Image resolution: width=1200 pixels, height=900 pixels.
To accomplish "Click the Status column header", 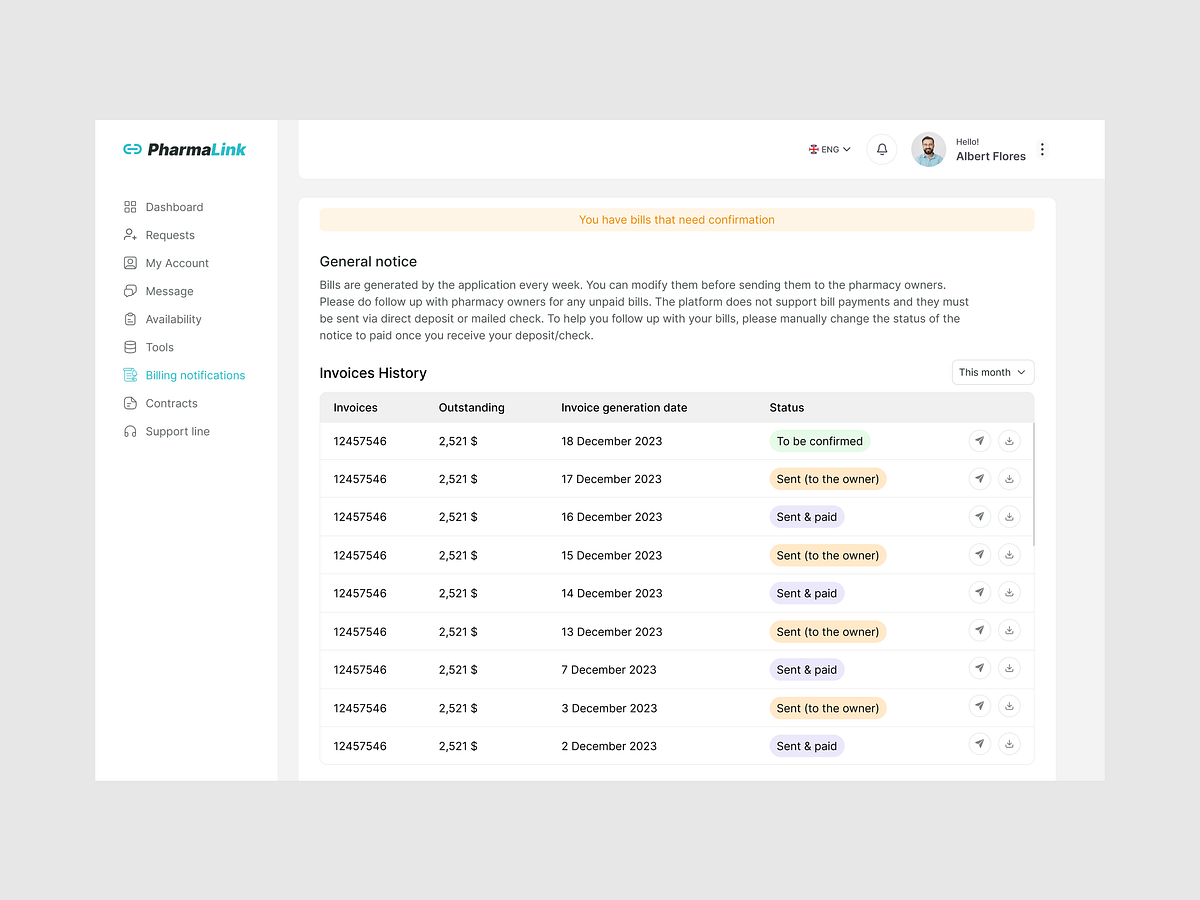I will (787, 408).
